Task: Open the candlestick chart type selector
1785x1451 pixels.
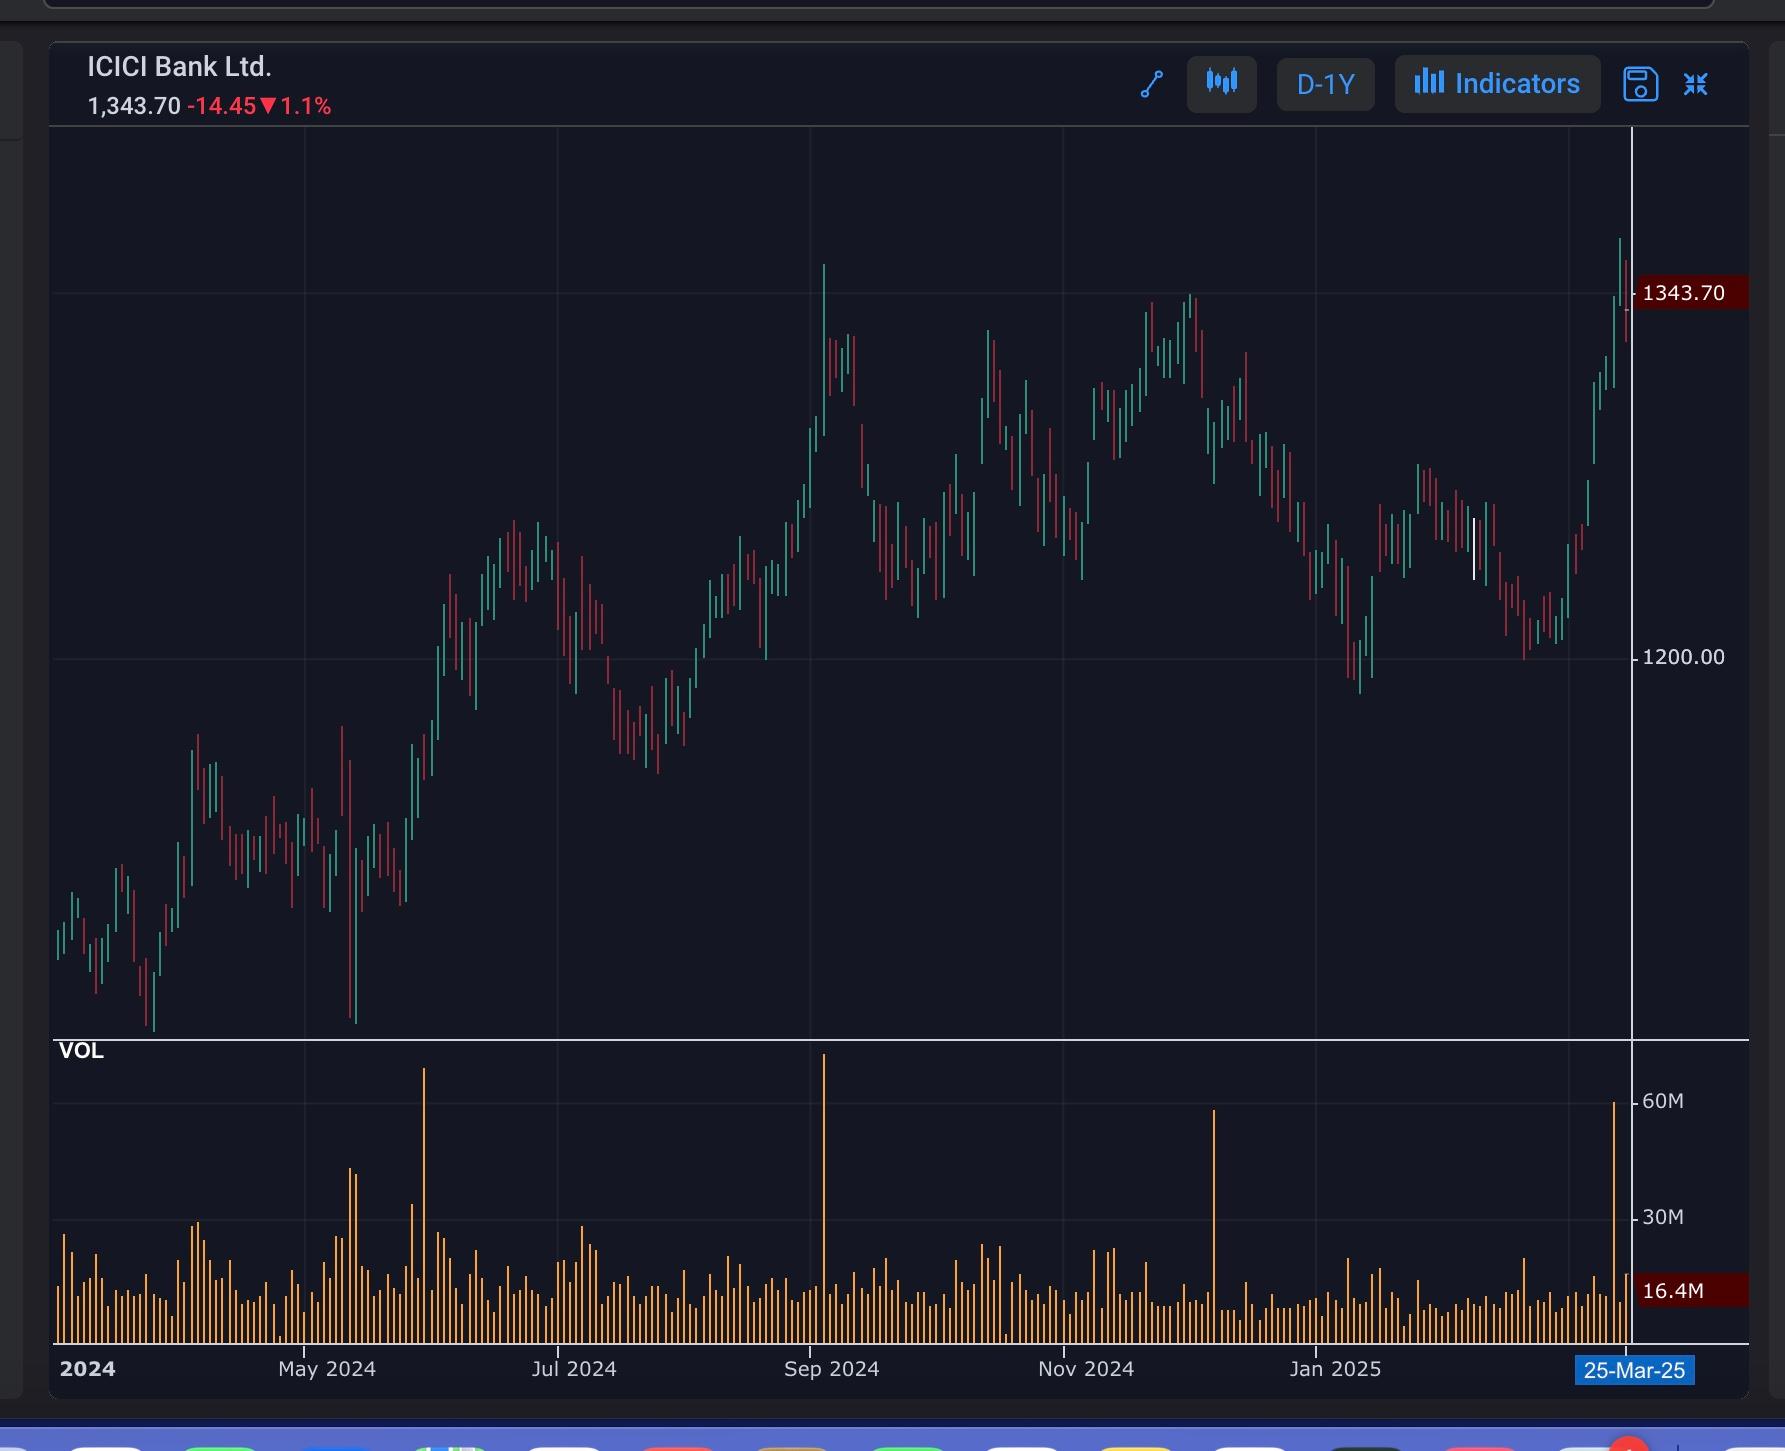Action: click(x=1221, y=84)
